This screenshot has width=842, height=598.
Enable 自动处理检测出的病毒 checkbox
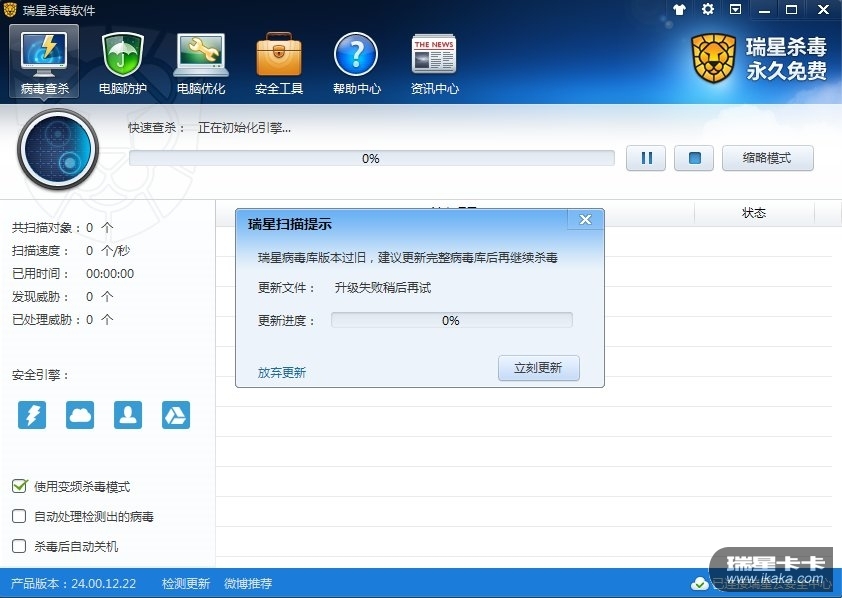tap(19, 516)
